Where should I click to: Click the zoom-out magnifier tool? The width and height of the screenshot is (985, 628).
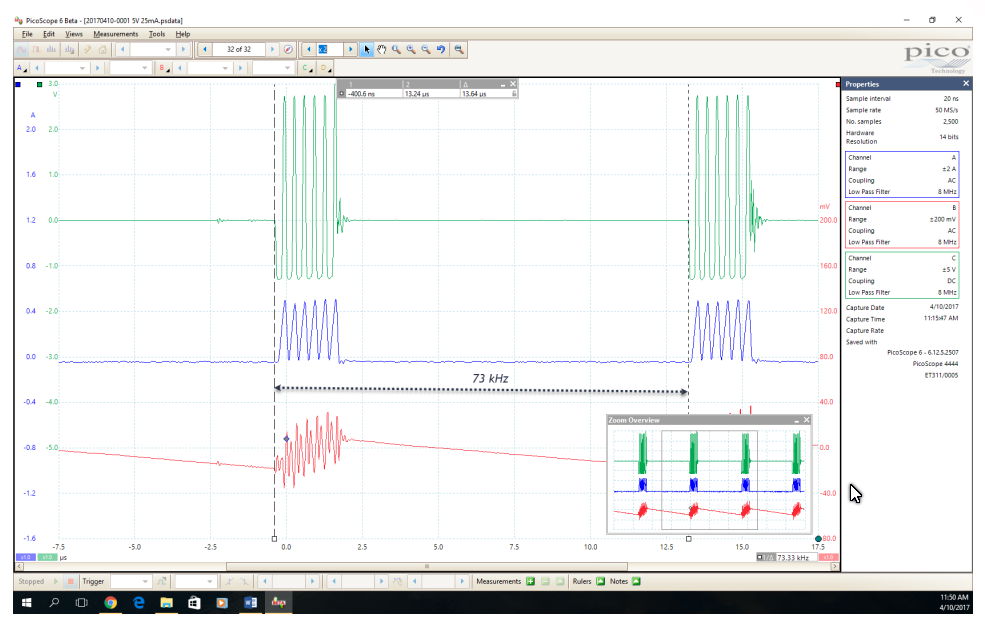pos(426,49)
